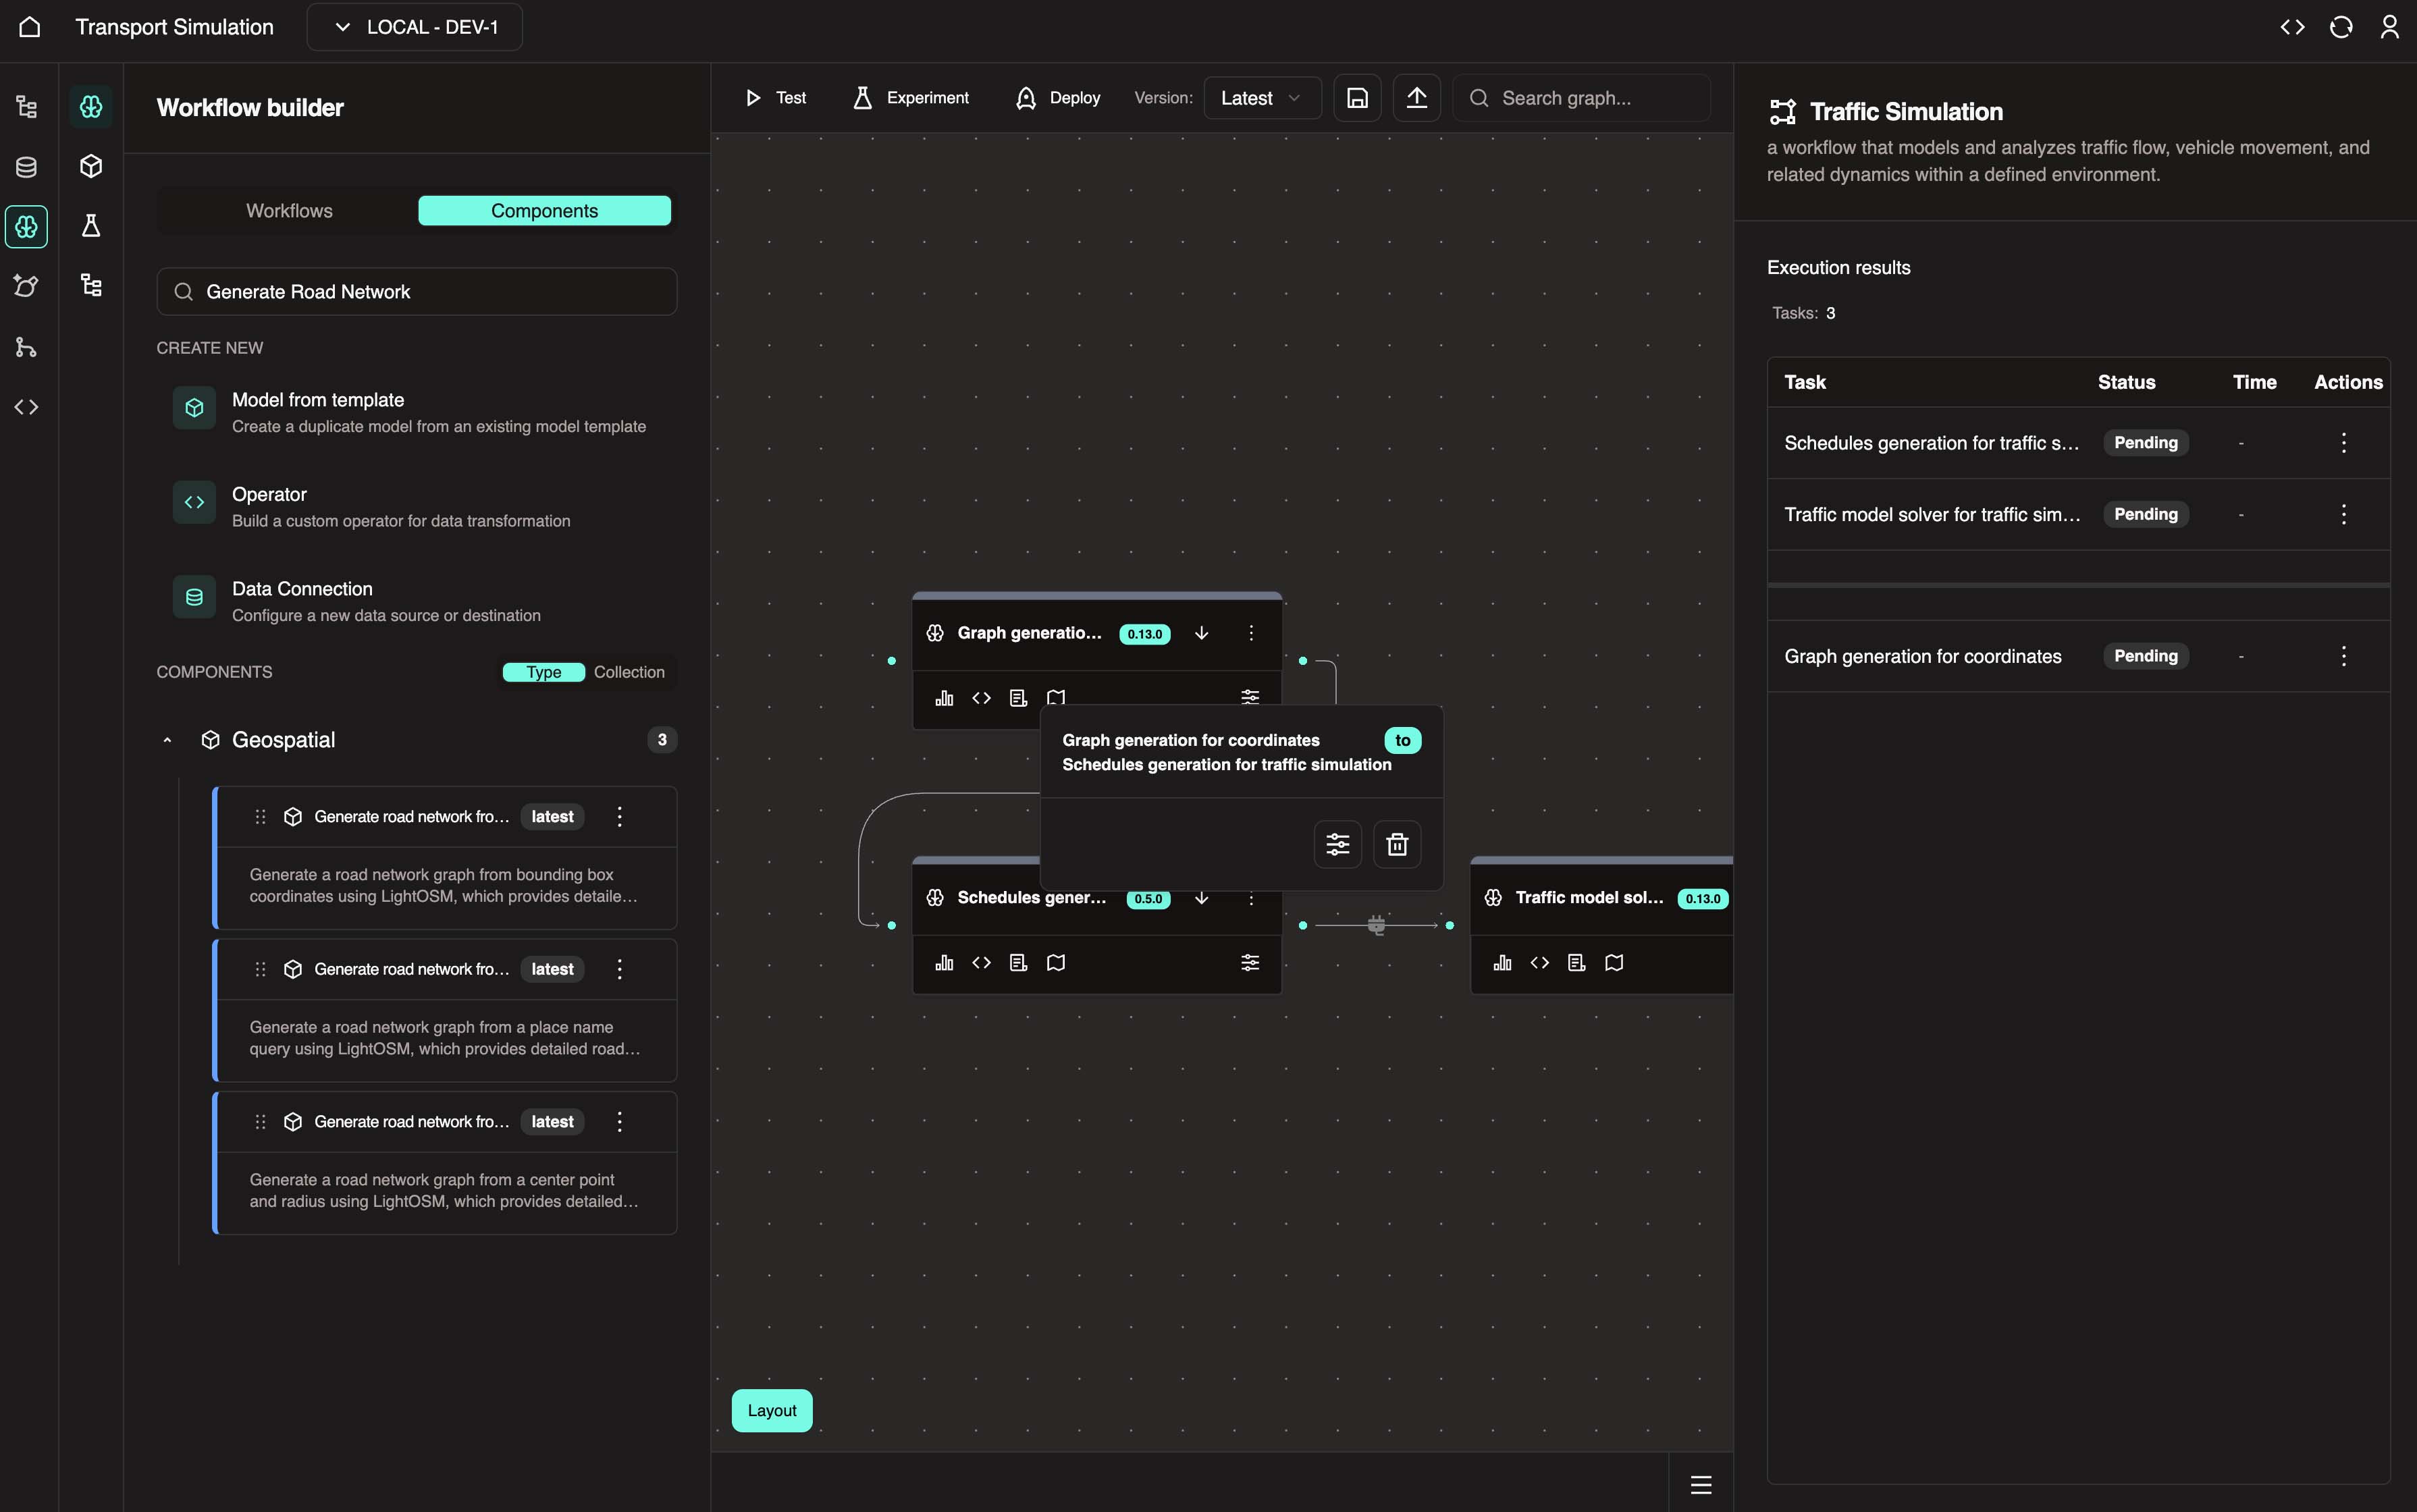2417x1512 pixels.
Task: Click the latest tag on place name component
Action: tap(552, 969)
